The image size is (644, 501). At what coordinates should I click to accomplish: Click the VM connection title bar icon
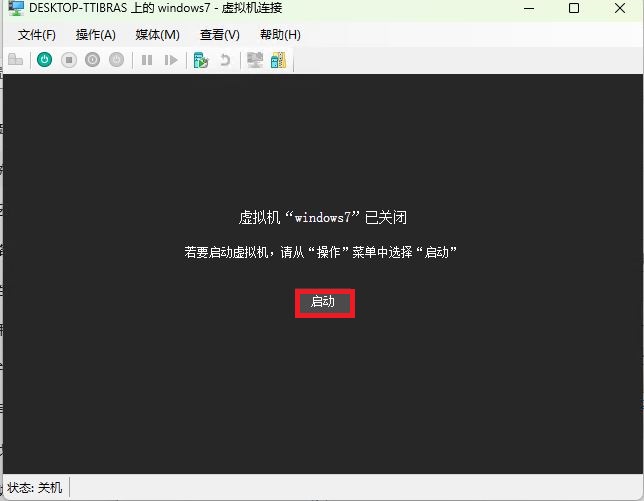click(x=16, y=8)
